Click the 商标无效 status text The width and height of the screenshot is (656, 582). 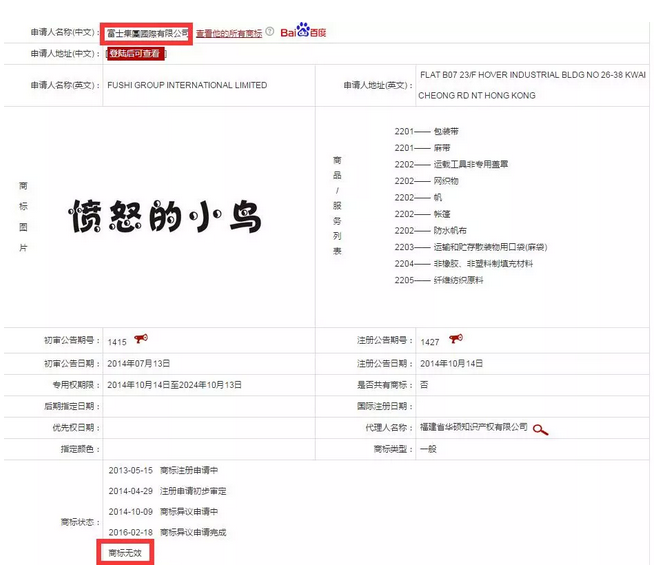126,553
